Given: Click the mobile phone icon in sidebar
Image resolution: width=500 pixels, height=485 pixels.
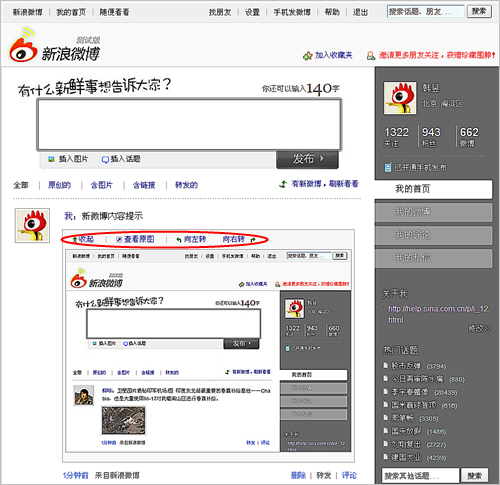Looking at the screenshot, I should point(388,167).
